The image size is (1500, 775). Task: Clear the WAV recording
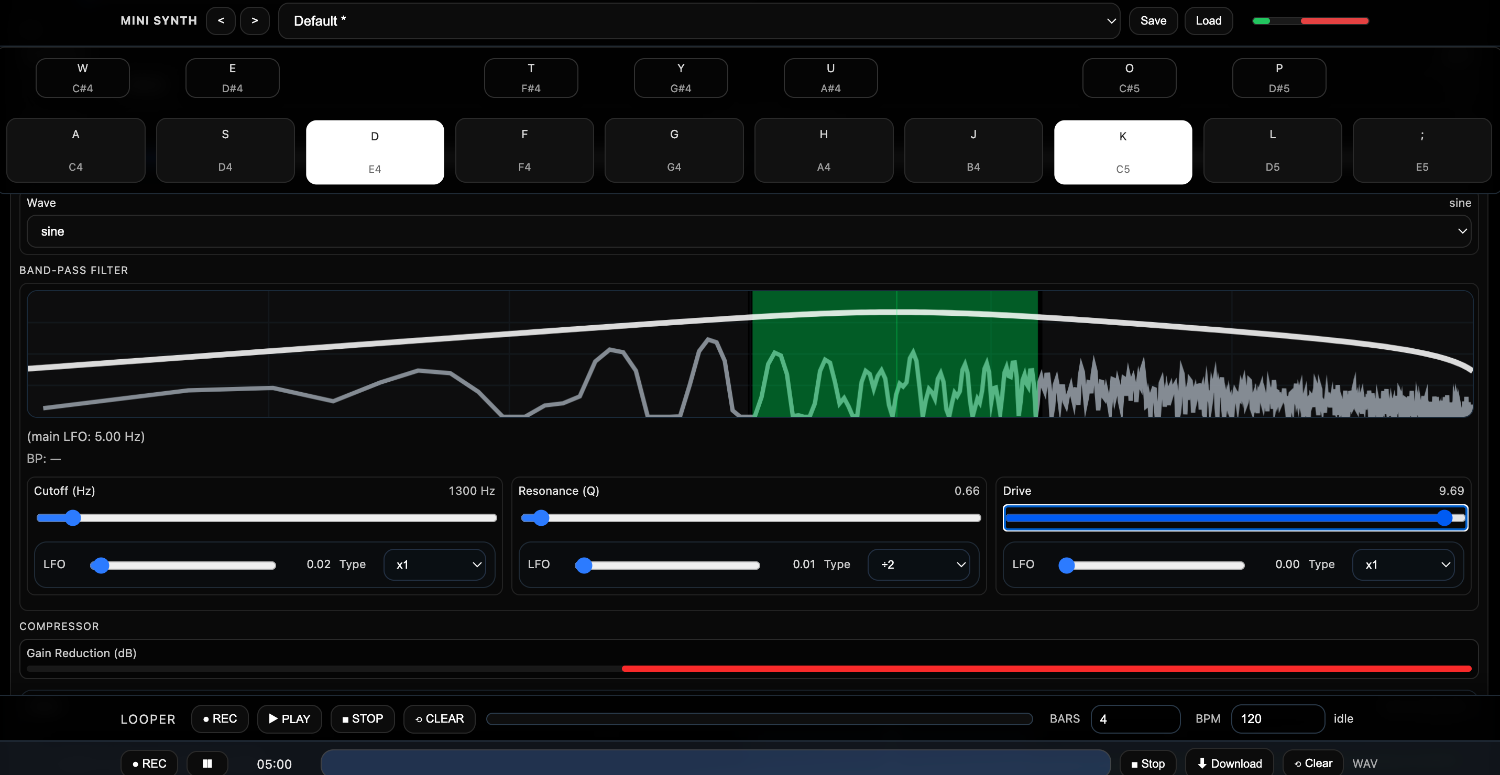[x=1313, y=763]
